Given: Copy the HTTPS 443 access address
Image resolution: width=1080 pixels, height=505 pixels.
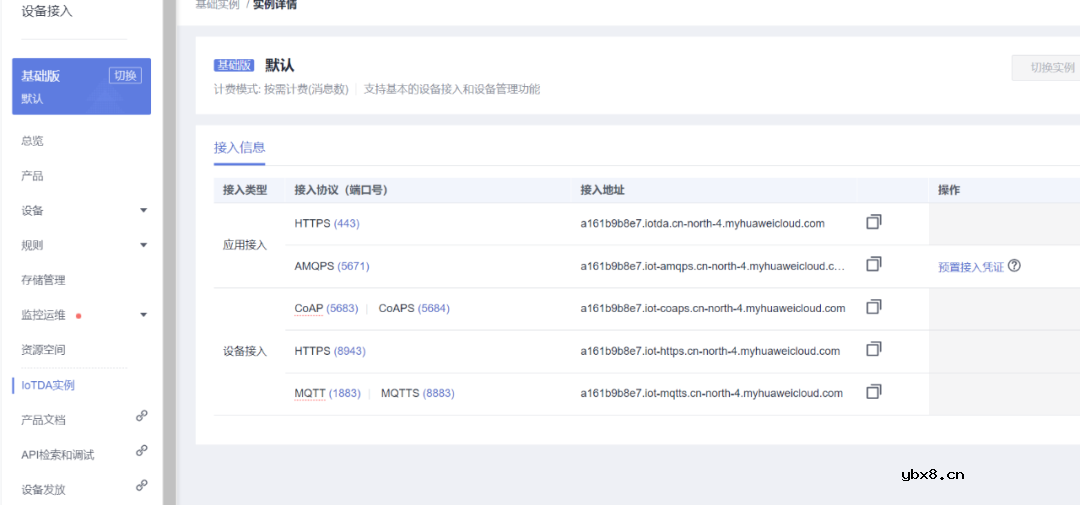Looking at the screenshot, I should coord(873,222).
